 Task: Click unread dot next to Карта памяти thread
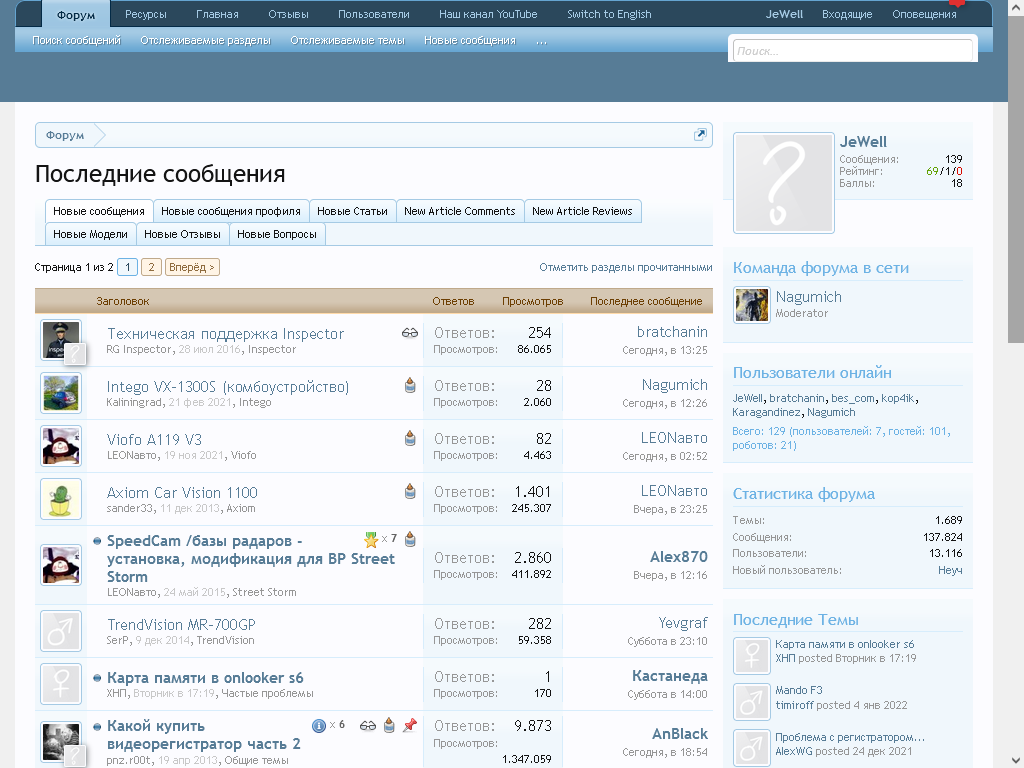97,678
